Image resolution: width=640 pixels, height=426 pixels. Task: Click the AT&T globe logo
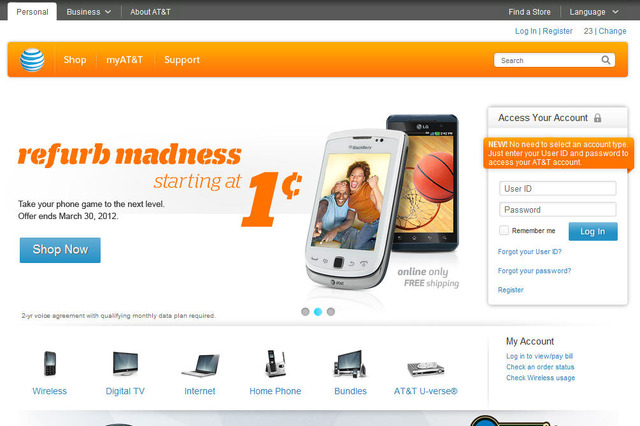click(32, 60)
